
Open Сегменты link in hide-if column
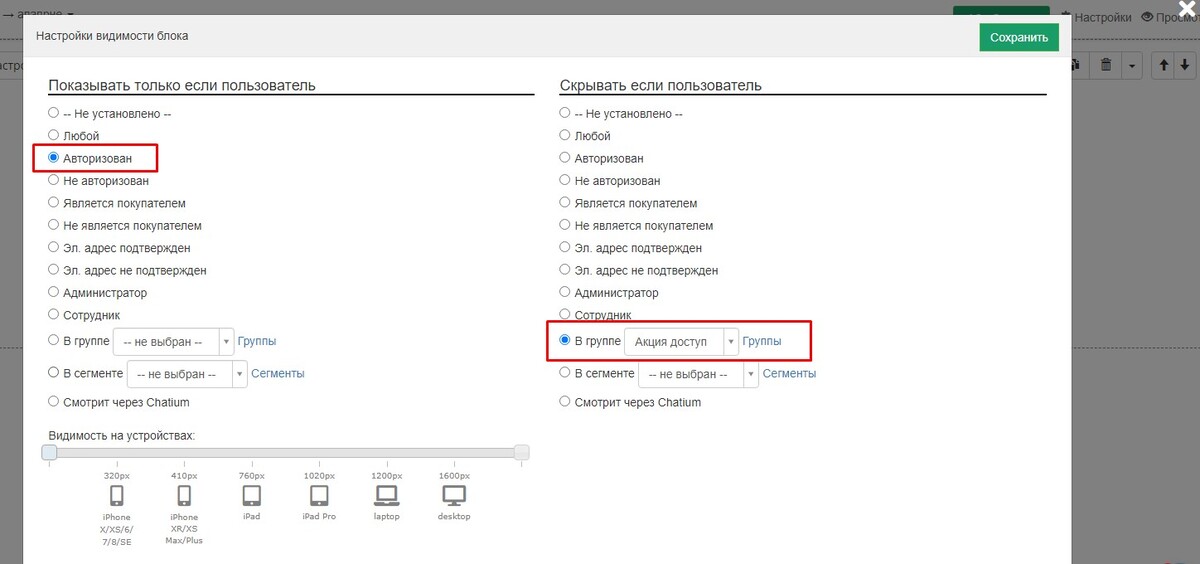pos(790,373)
